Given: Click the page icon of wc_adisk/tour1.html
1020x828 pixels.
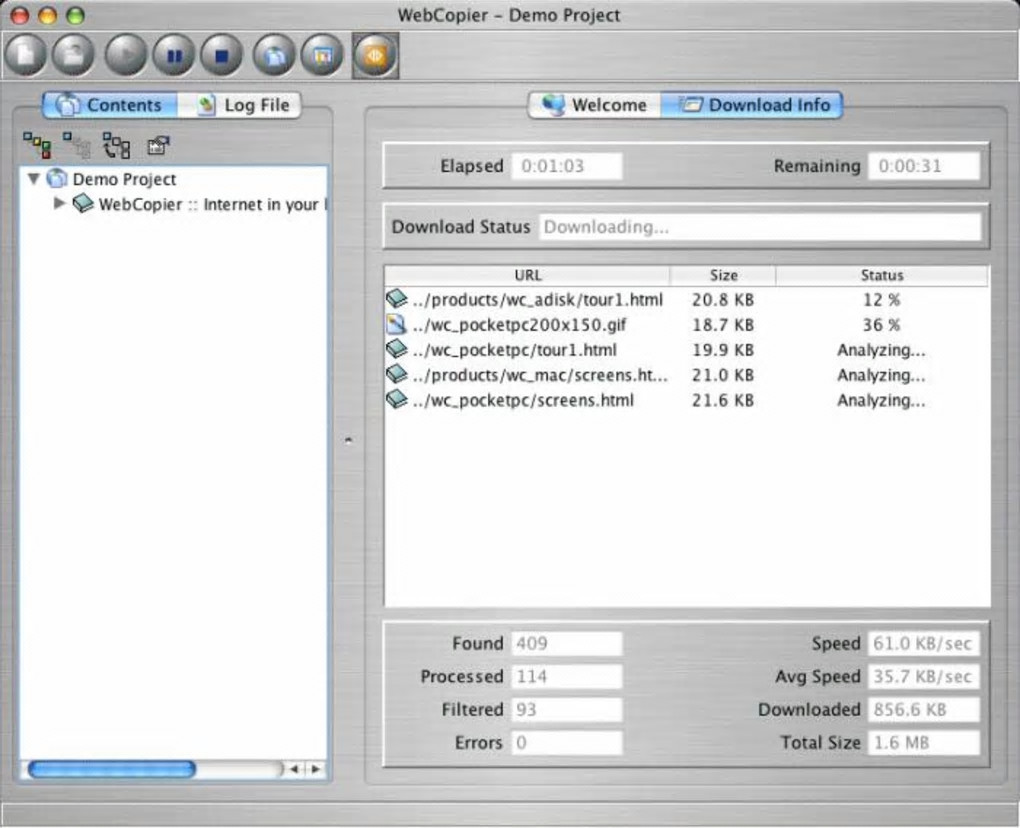Looking at the screenshot, I should click(x=396, y=299).
